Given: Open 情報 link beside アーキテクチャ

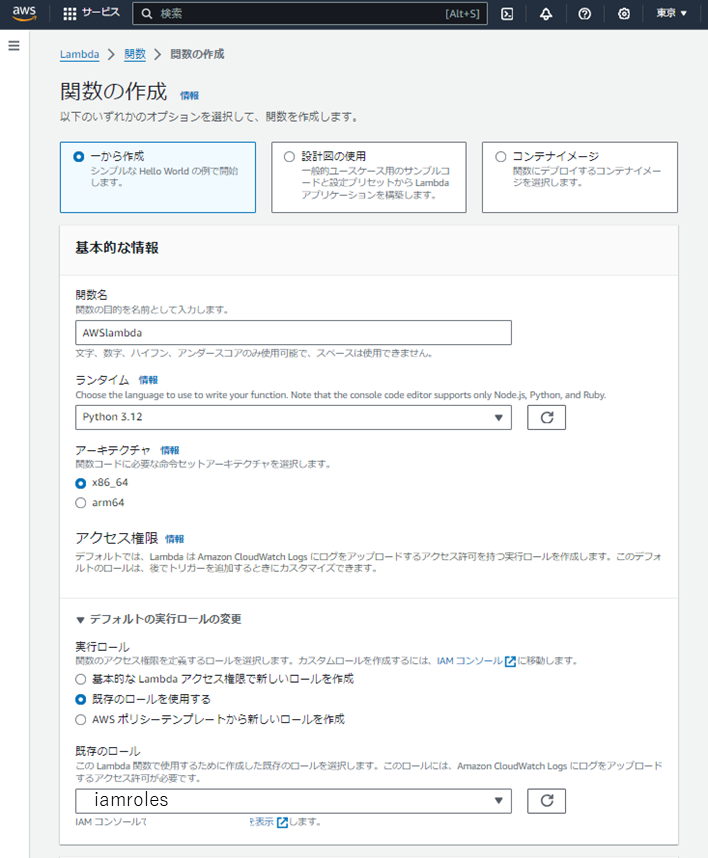Looking at the screenshot, I should (170, 450).
